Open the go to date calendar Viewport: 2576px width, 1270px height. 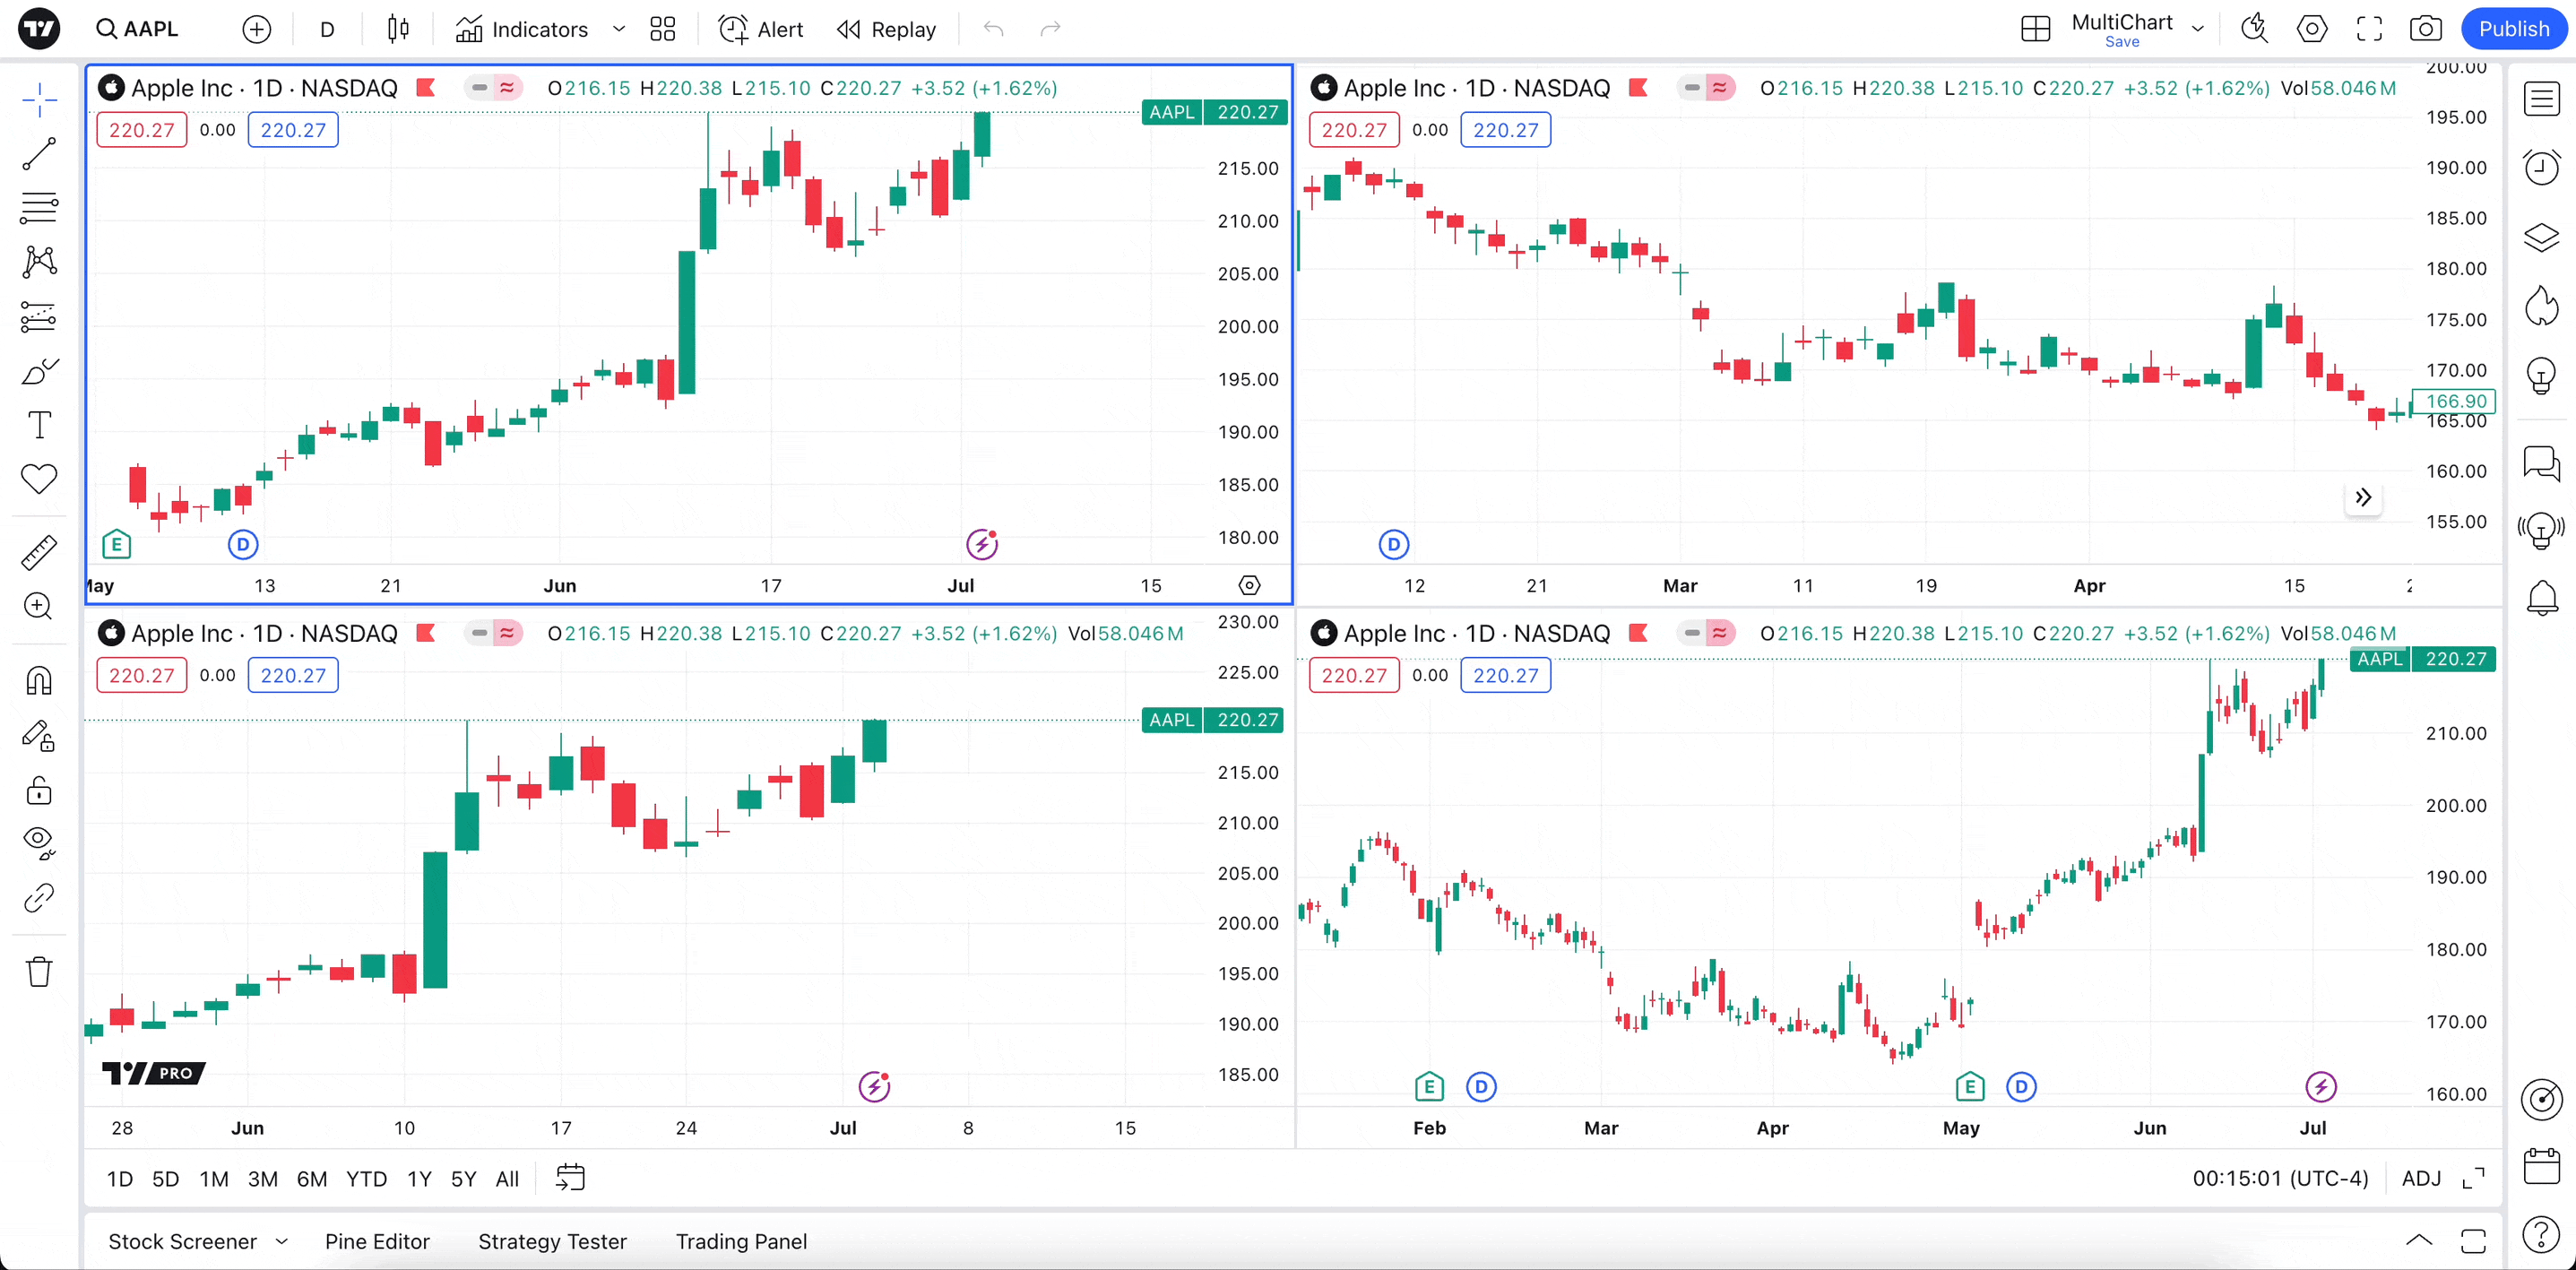click(x=570, y=1178)
